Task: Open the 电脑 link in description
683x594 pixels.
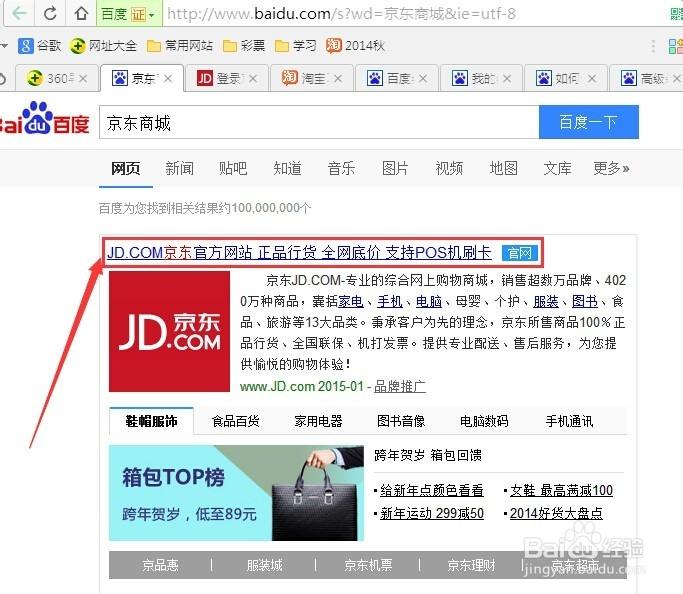Action: click(x=429, y=301)
